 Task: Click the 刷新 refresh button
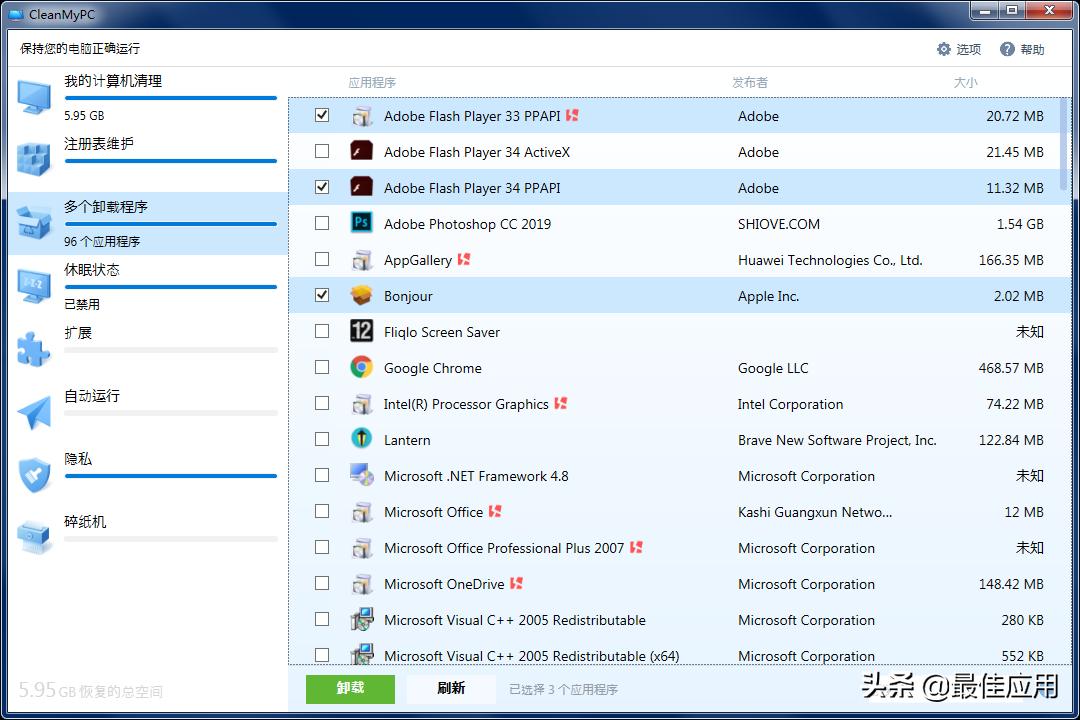point(451,689)
